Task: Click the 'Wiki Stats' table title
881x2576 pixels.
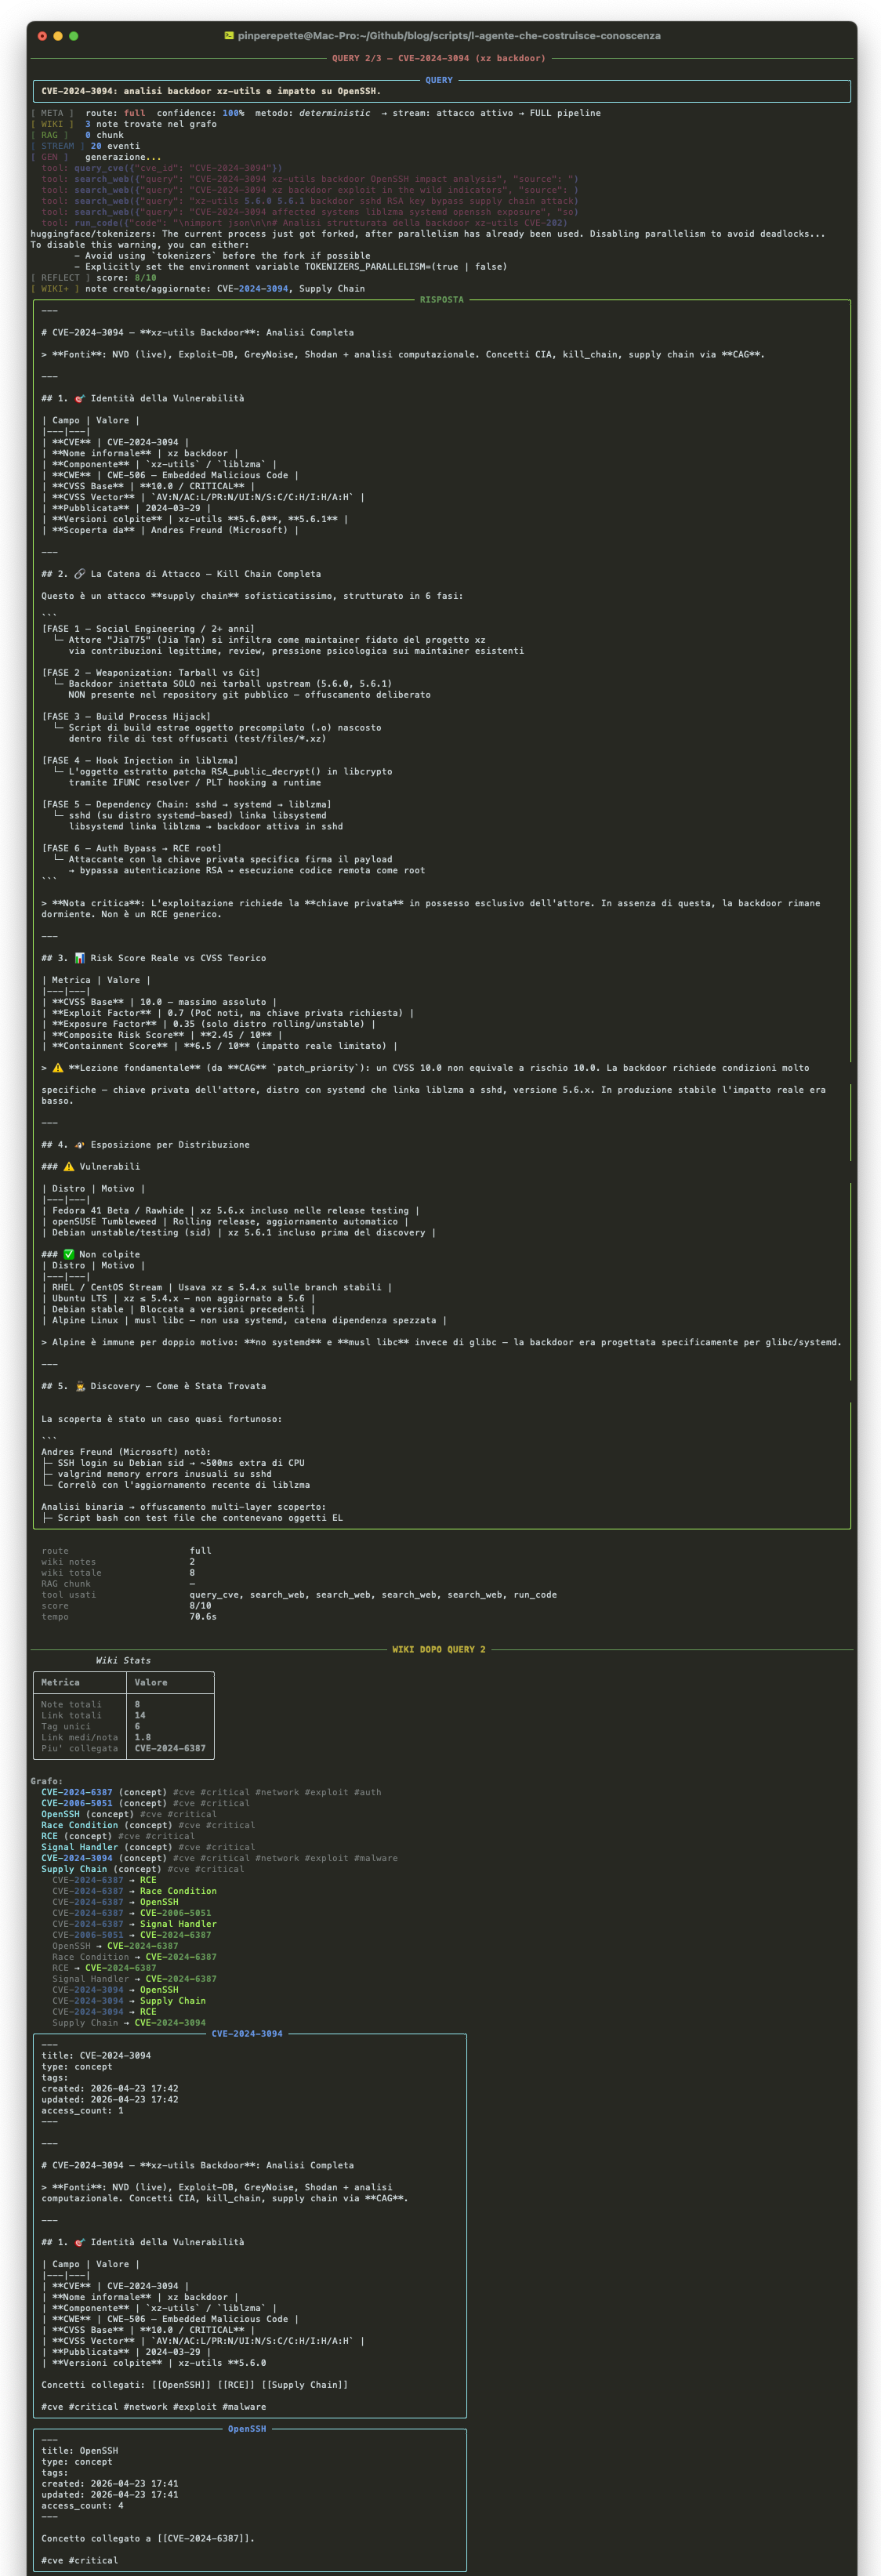Action: (x=123, y=1661)
